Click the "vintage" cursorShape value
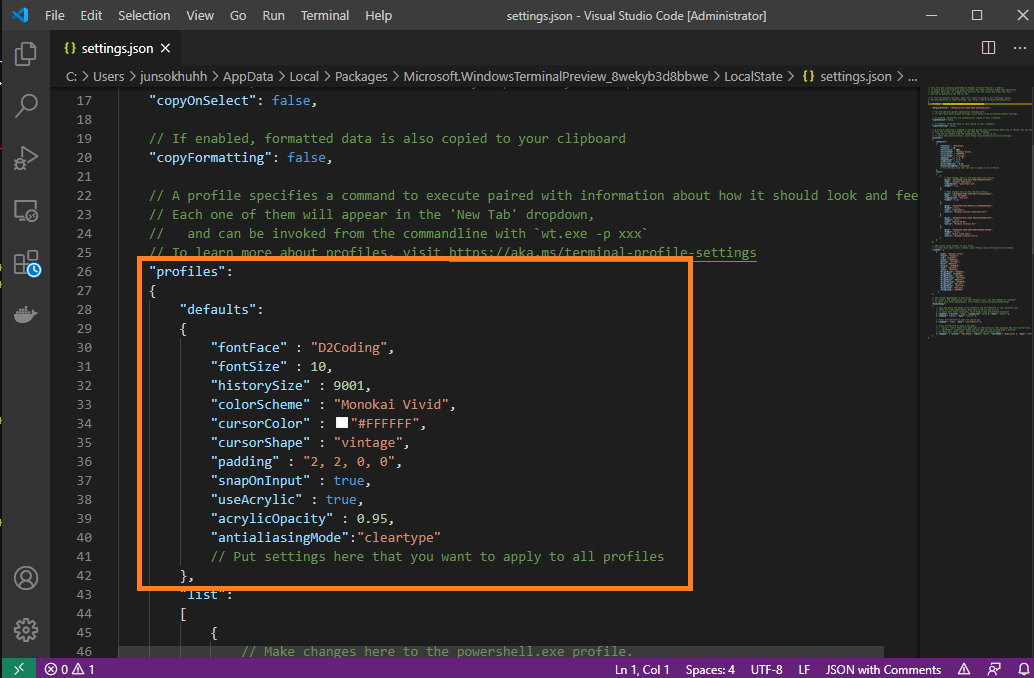This screenshot has height=678, width=1034. [x=368, y=443]
